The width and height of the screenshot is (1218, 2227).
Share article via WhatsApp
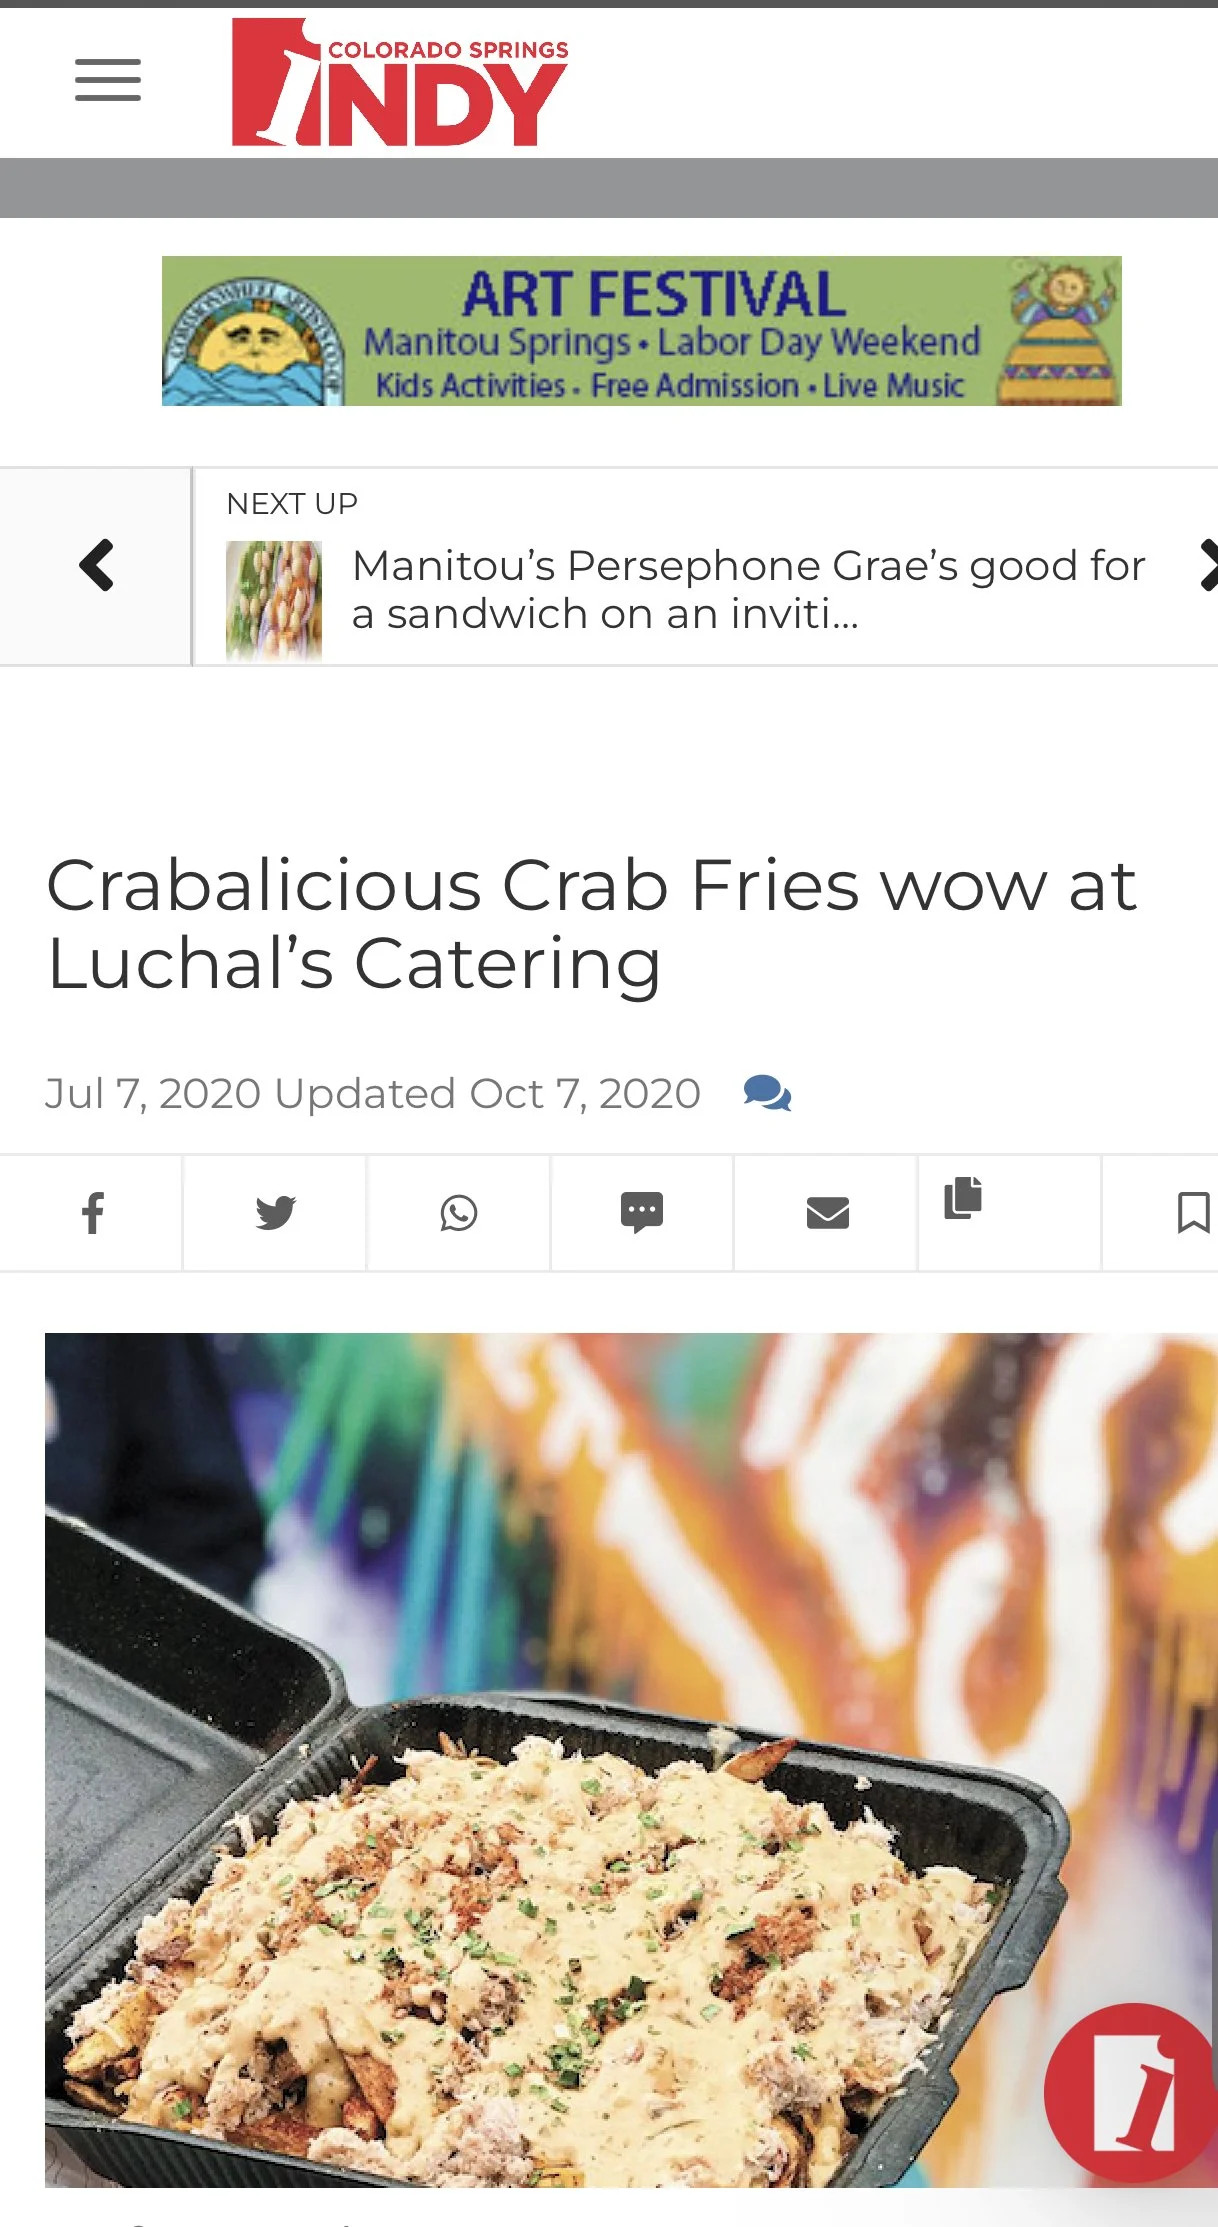[x=459, y=1213]
